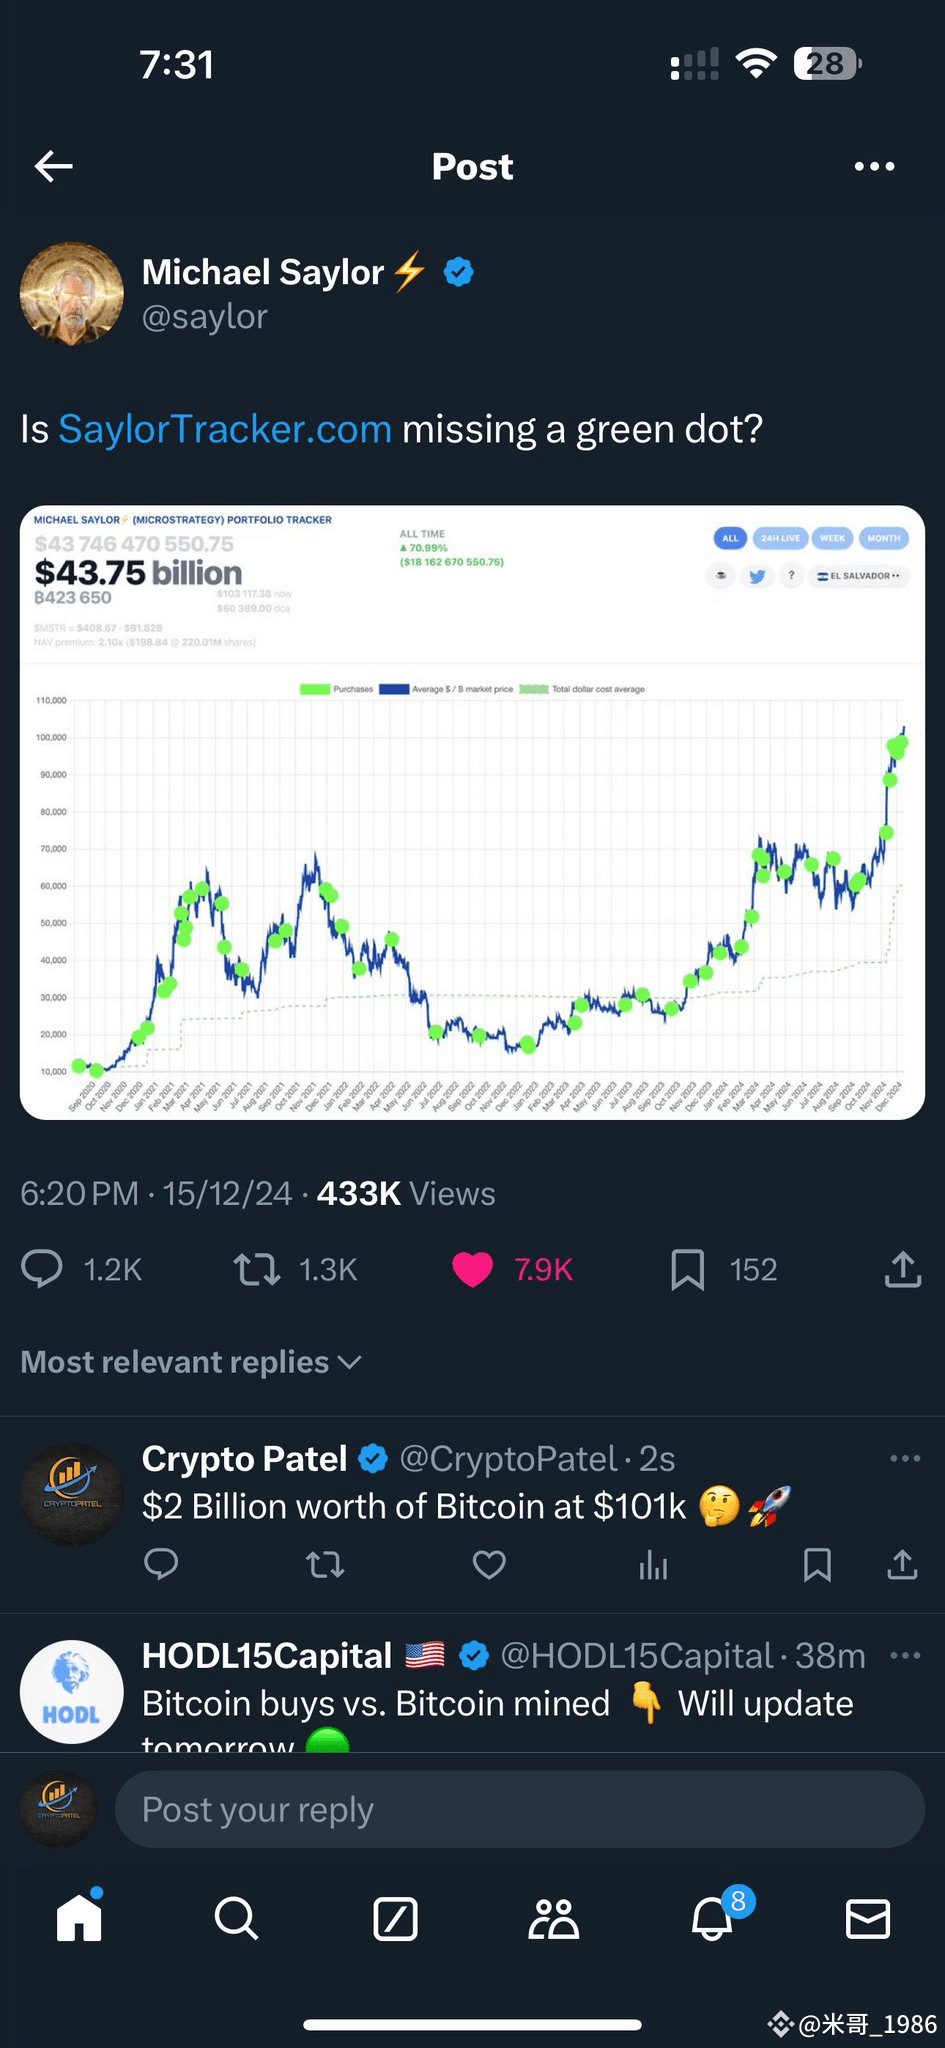
Task: Toggle the like heart on the post
Action: pos(473,1269)
